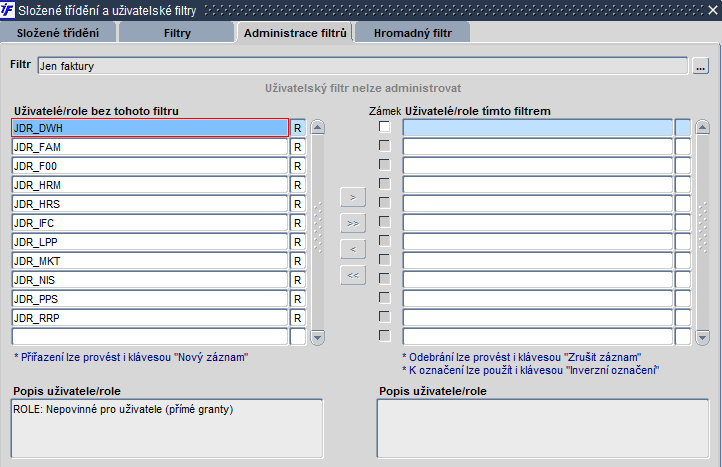This screenshot has width=722, height=467.
Task: Click the R flag next to JDR_MKT
Action: (298, 261)
